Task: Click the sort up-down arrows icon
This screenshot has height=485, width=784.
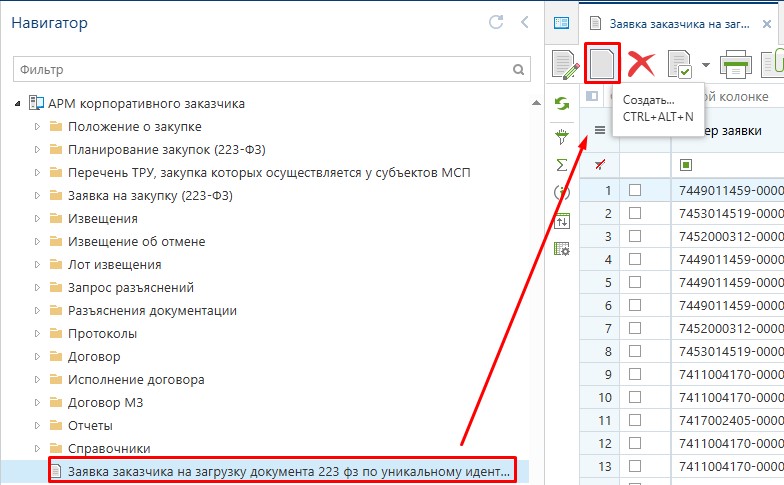Action: 562,220
